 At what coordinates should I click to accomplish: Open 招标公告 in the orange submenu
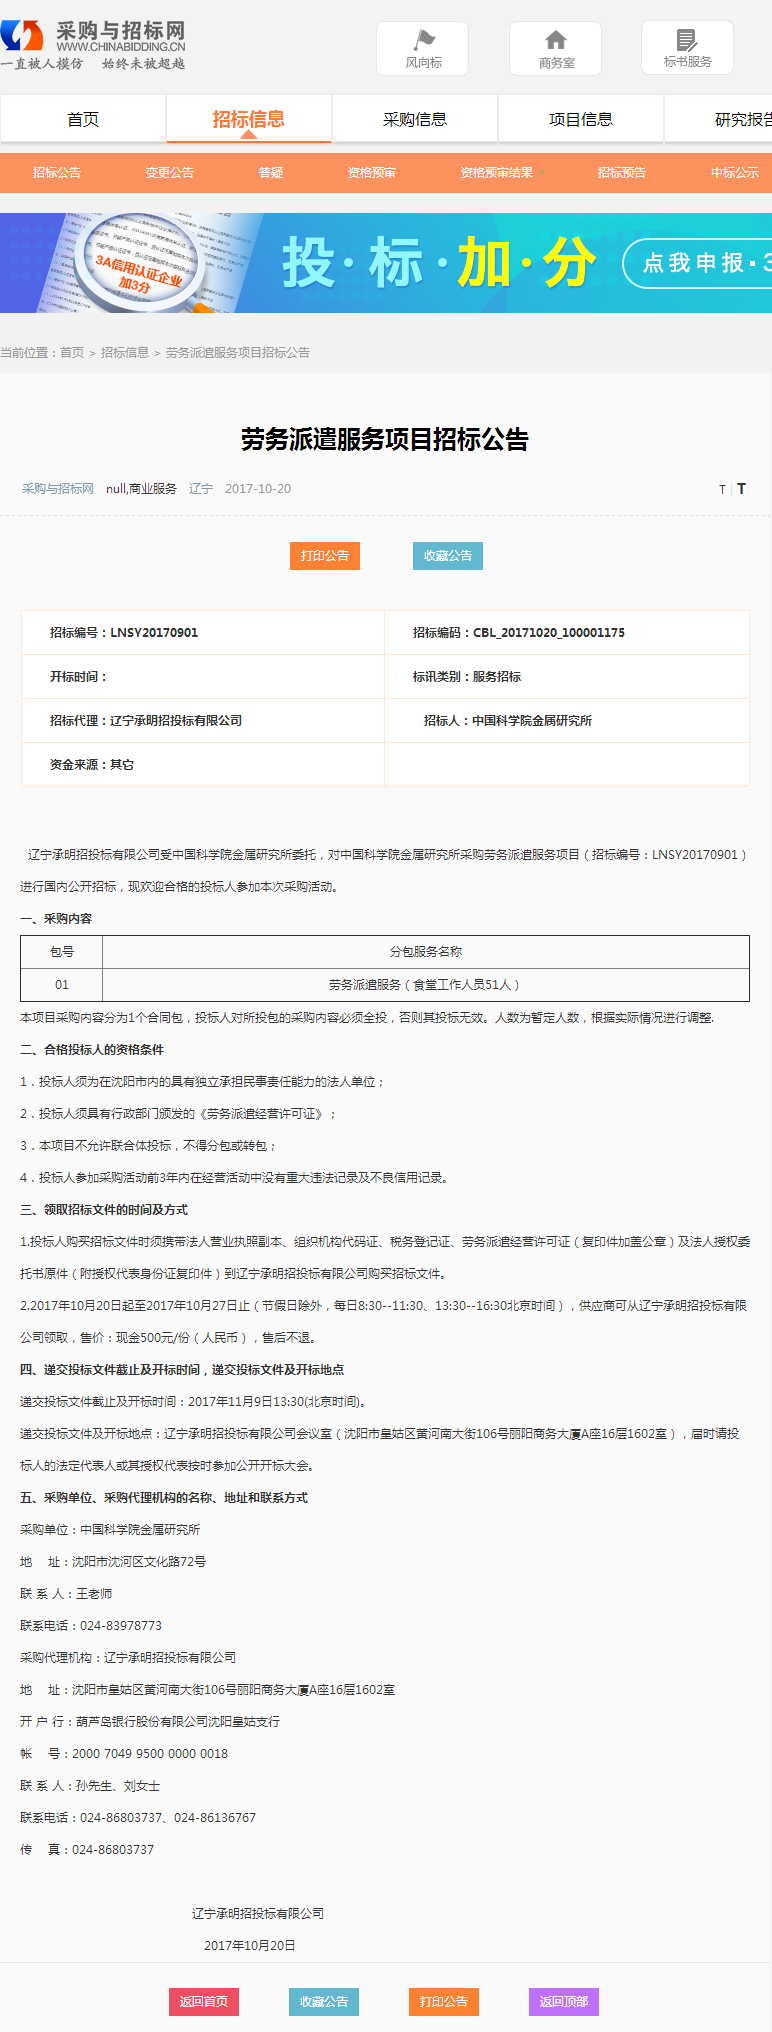pyautogui.click(x=57, y=173)
